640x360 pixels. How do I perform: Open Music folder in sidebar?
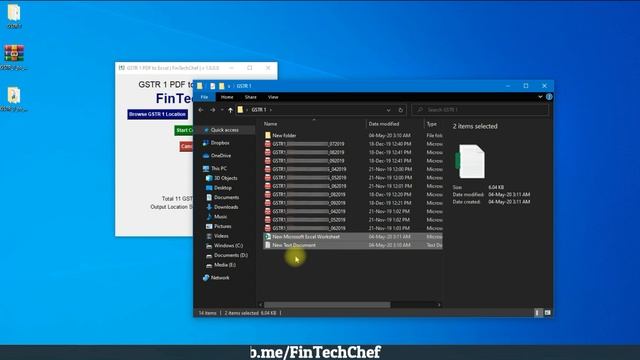point(220,217)
